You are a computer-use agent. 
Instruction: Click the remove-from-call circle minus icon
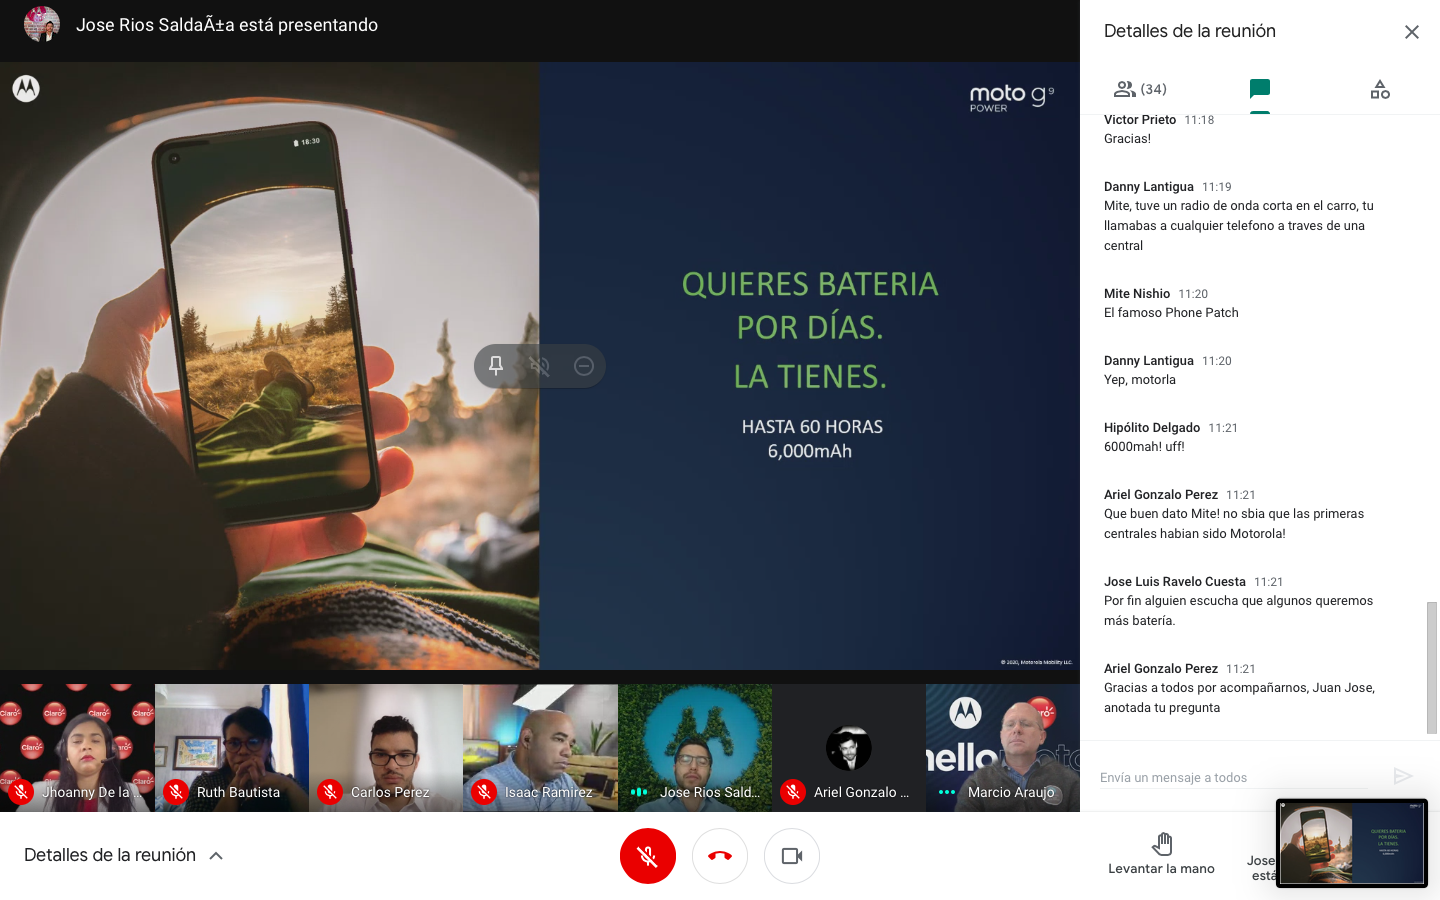pos(584,366)
